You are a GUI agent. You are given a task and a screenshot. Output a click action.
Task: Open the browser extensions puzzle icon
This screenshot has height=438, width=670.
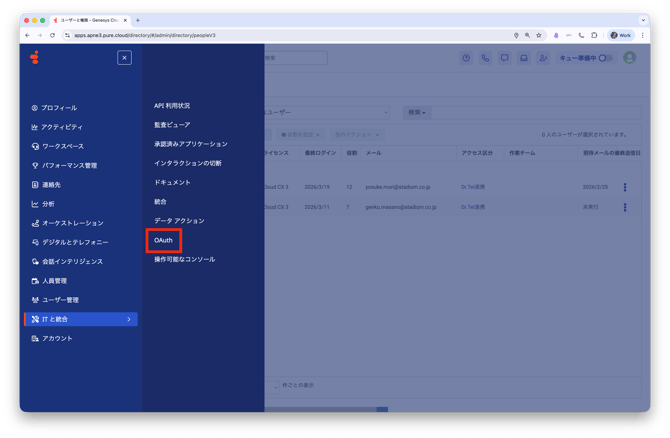tap(594, 35)
